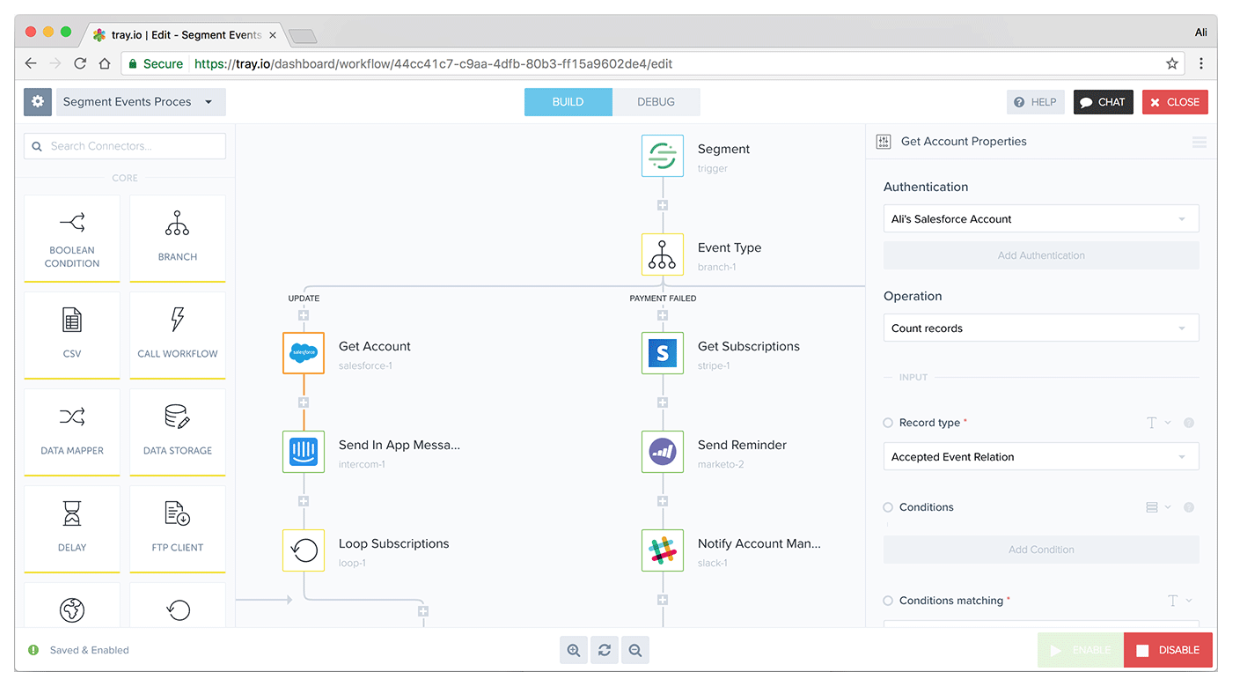
Task: Select the tray.io browser tab
Action: click(185, 35)
